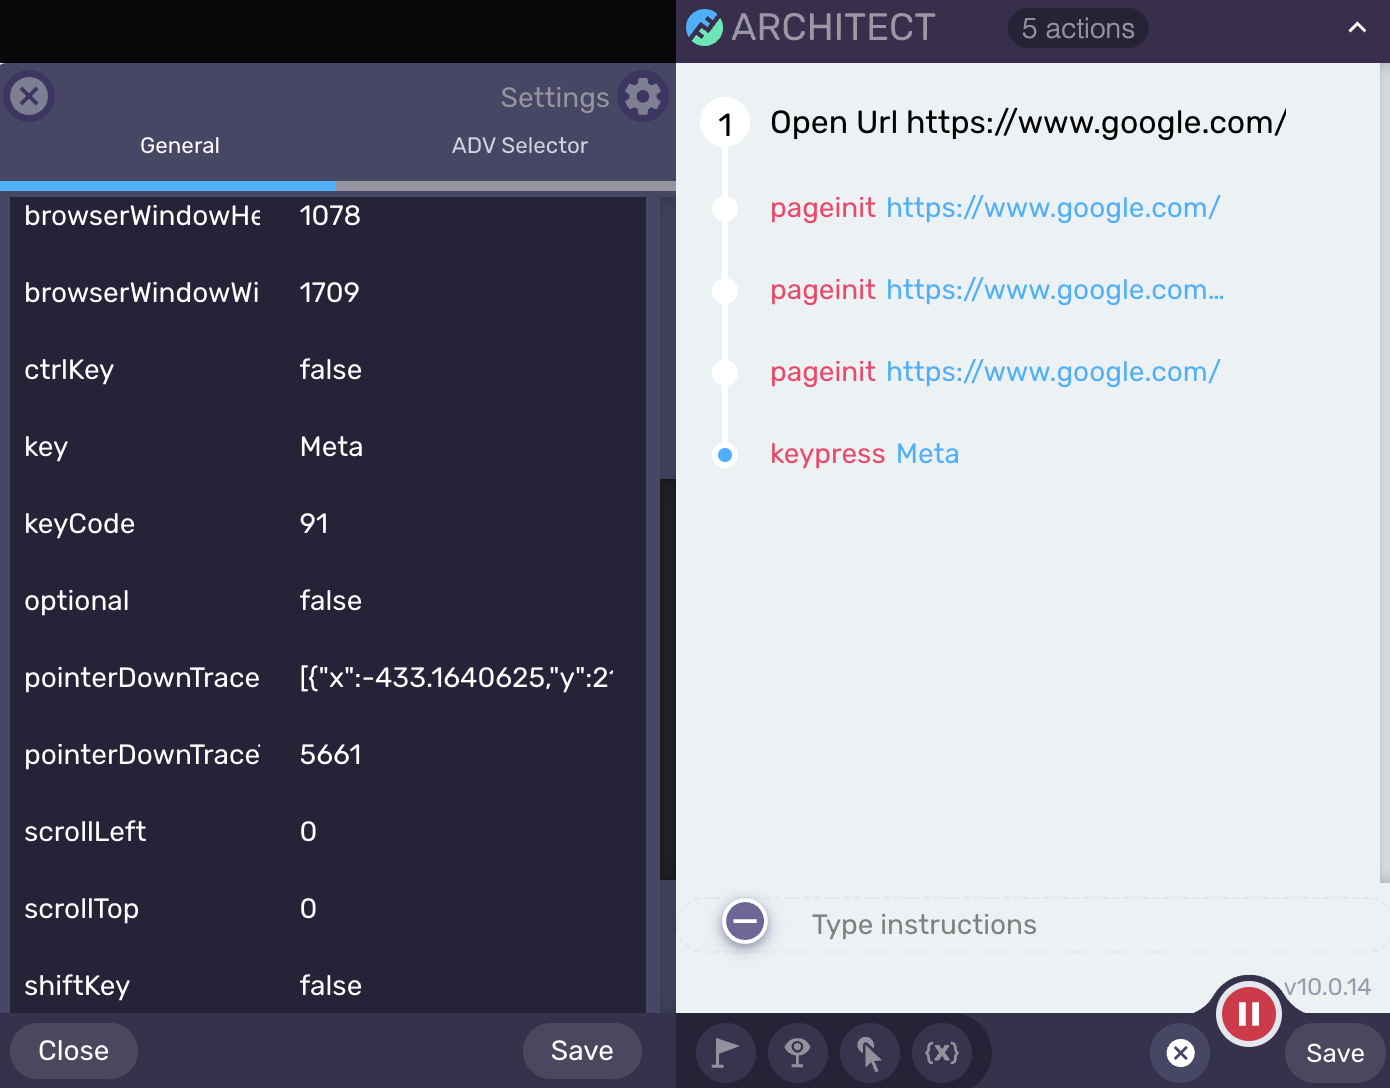The width and height of the screenshot is (1390, 1088).
Task: Select the first pageinit google.com action
Action: click(995, 208)
